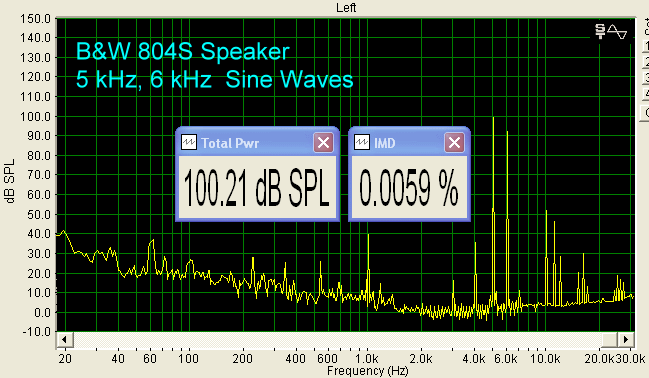The image size is (649, 378).
Task: Click the ST marker icon on the graph
Action: [x=600, y=31]
